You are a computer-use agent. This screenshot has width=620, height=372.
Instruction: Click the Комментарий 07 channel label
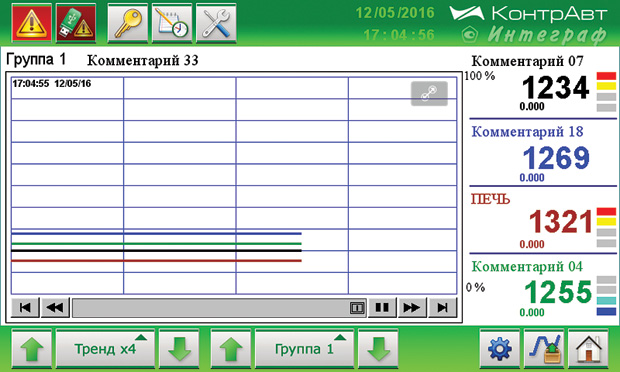pyautogui.click(x=527, y=61)
